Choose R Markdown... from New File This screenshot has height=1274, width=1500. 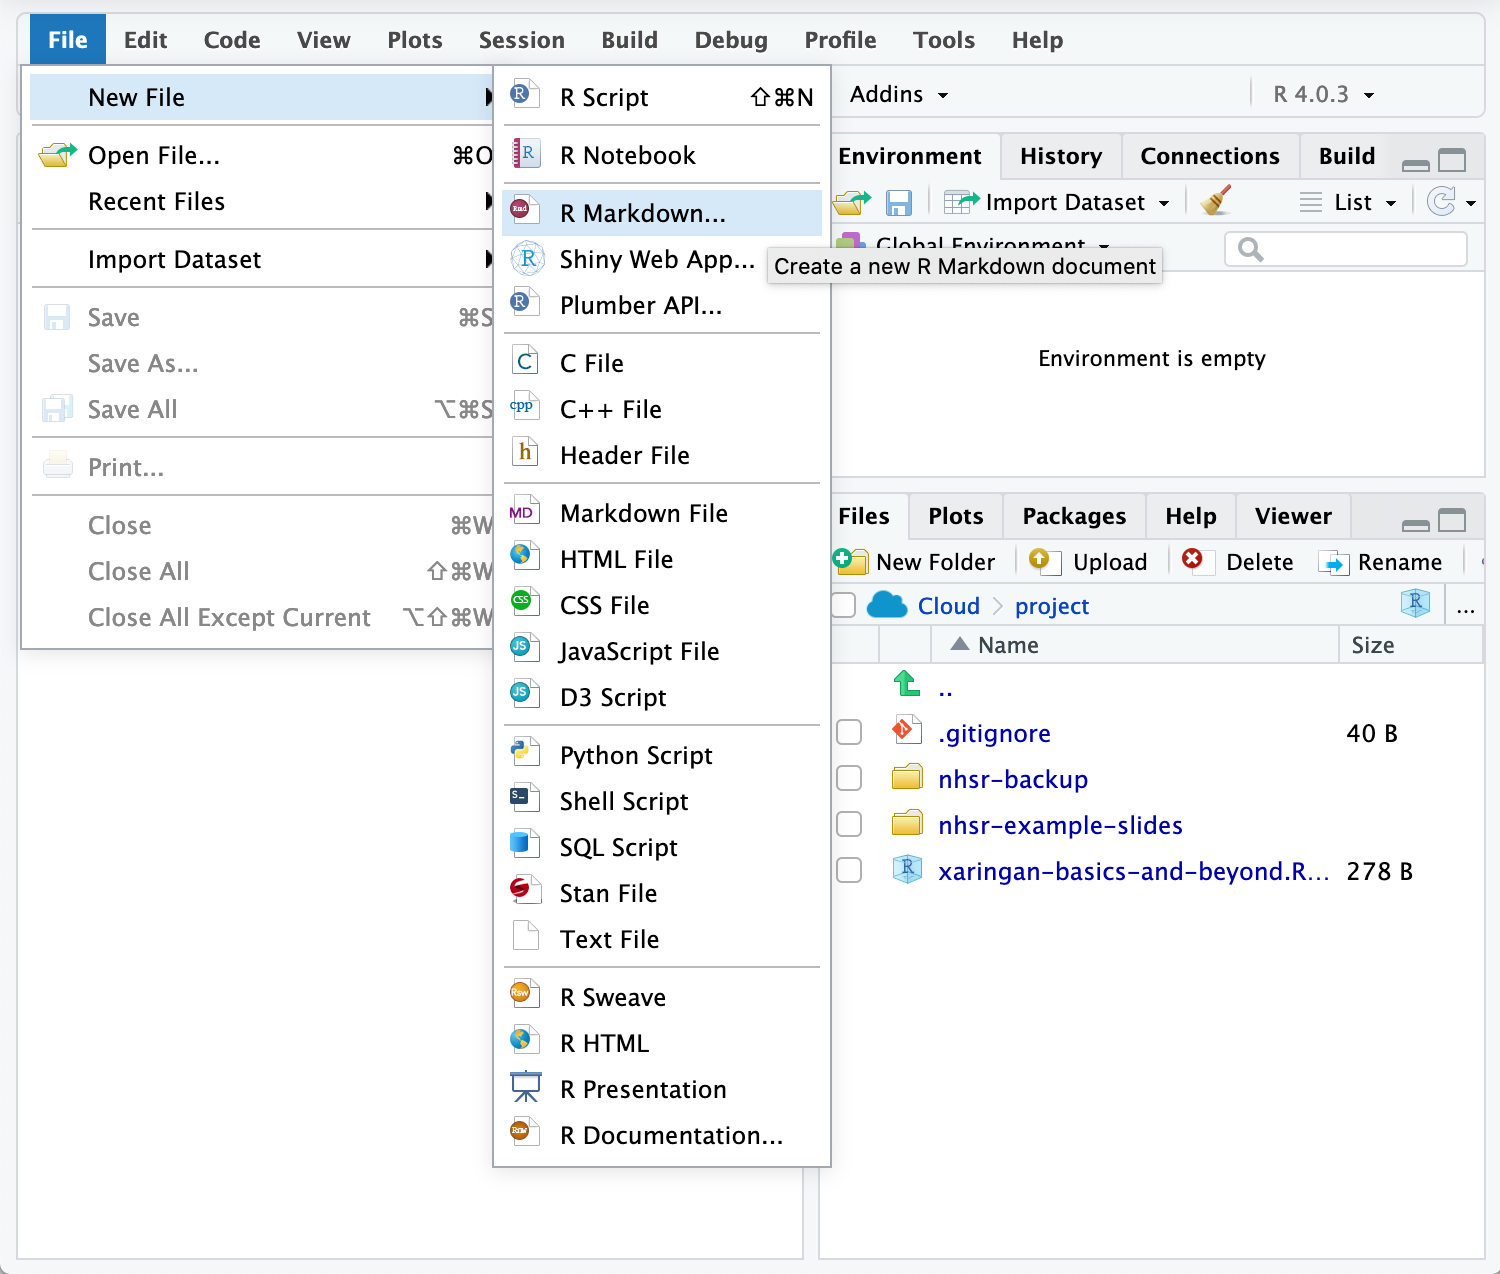662,213
